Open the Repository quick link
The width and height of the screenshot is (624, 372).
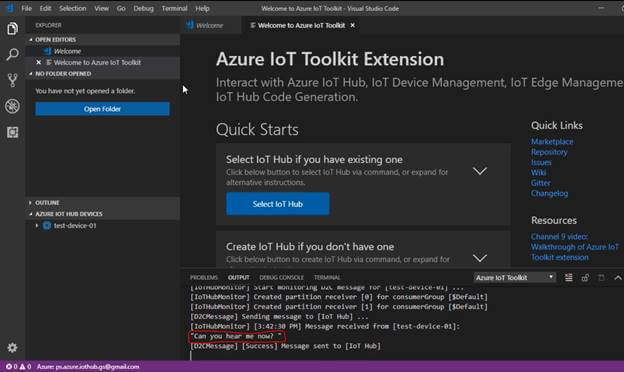[x=549, y=152]
